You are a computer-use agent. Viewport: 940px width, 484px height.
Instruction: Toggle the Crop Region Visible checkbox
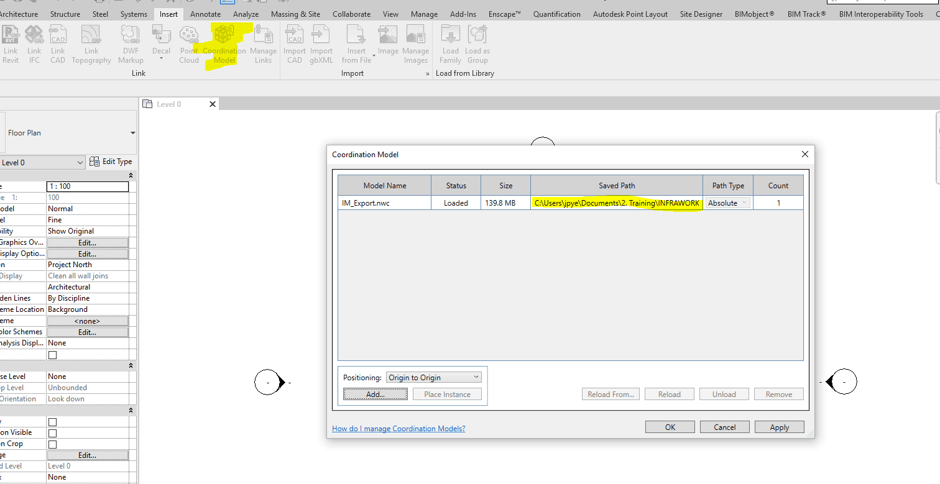pyautogui.click(x=53, y=433)
